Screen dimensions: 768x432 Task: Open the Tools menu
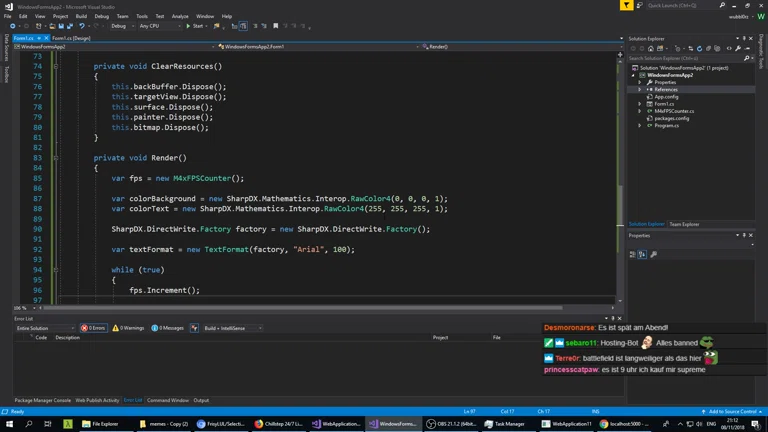tap(142, 16)
